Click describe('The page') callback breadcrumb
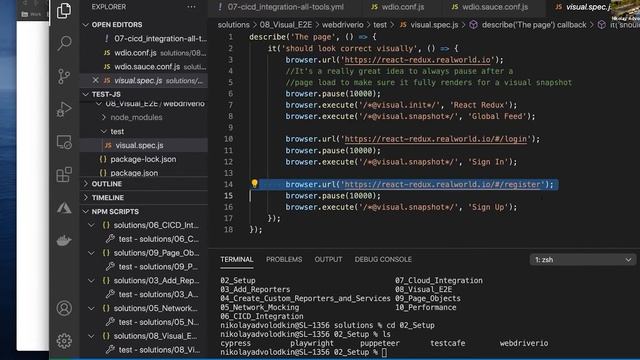 533,25
